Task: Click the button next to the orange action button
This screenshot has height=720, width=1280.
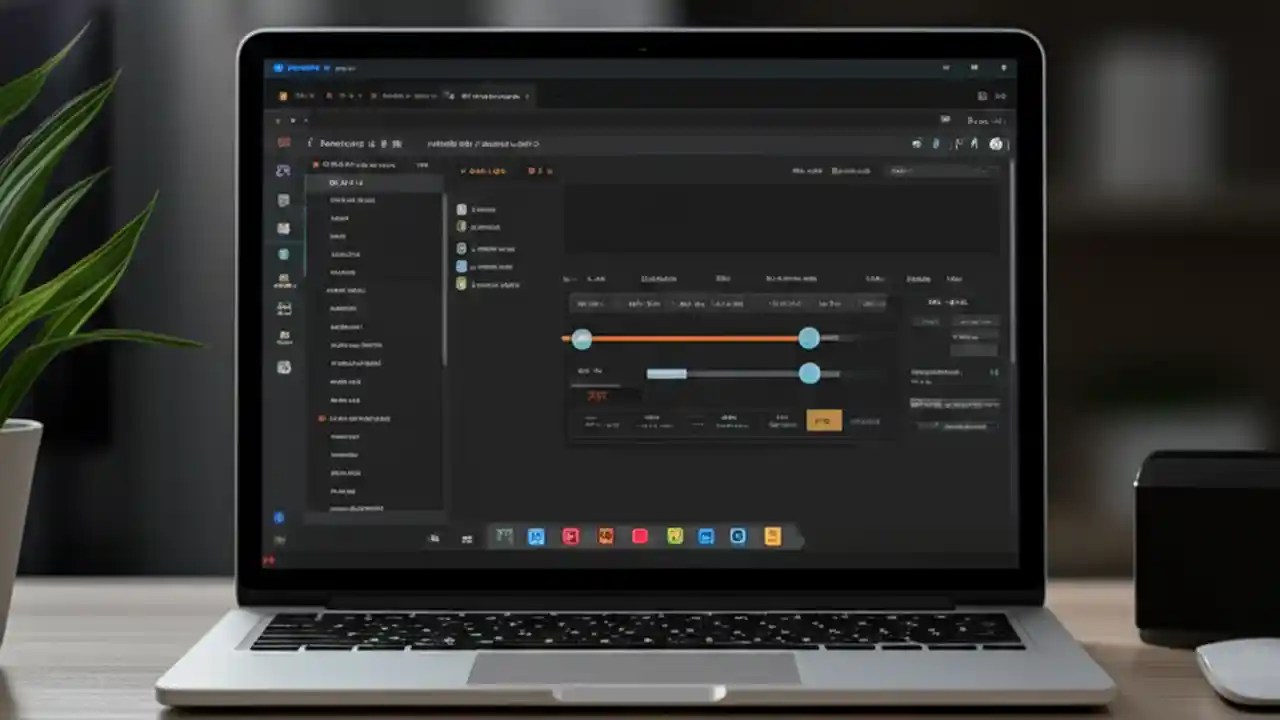Action: click(x=865, y=421)
